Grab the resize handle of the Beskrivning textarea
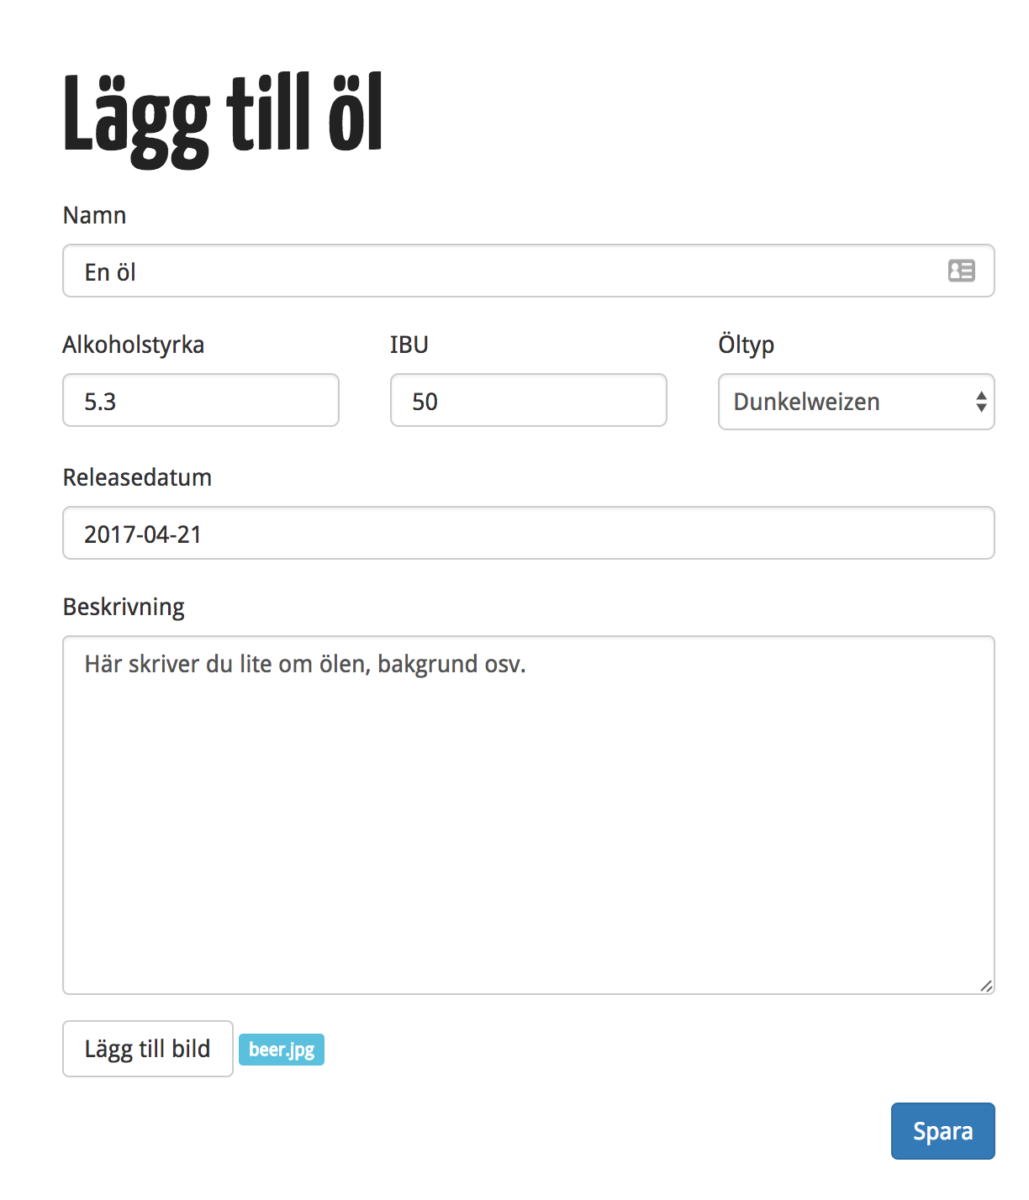 click(x=986, y=985)
